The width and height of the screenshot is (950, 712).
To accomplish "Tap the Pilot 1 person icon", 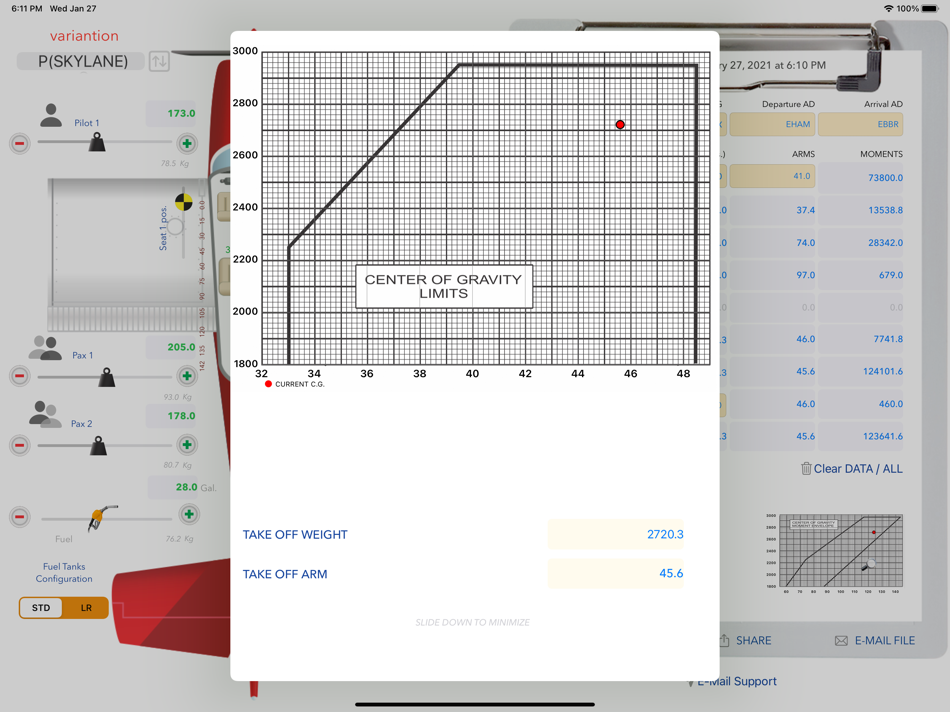I will tap(51, 115).
